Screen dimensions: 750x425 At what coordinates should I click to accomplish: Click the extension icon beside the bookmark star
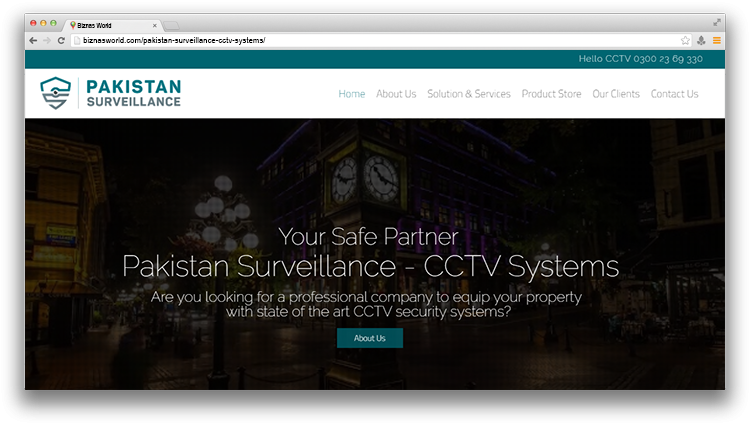click(x=701, y=41)
